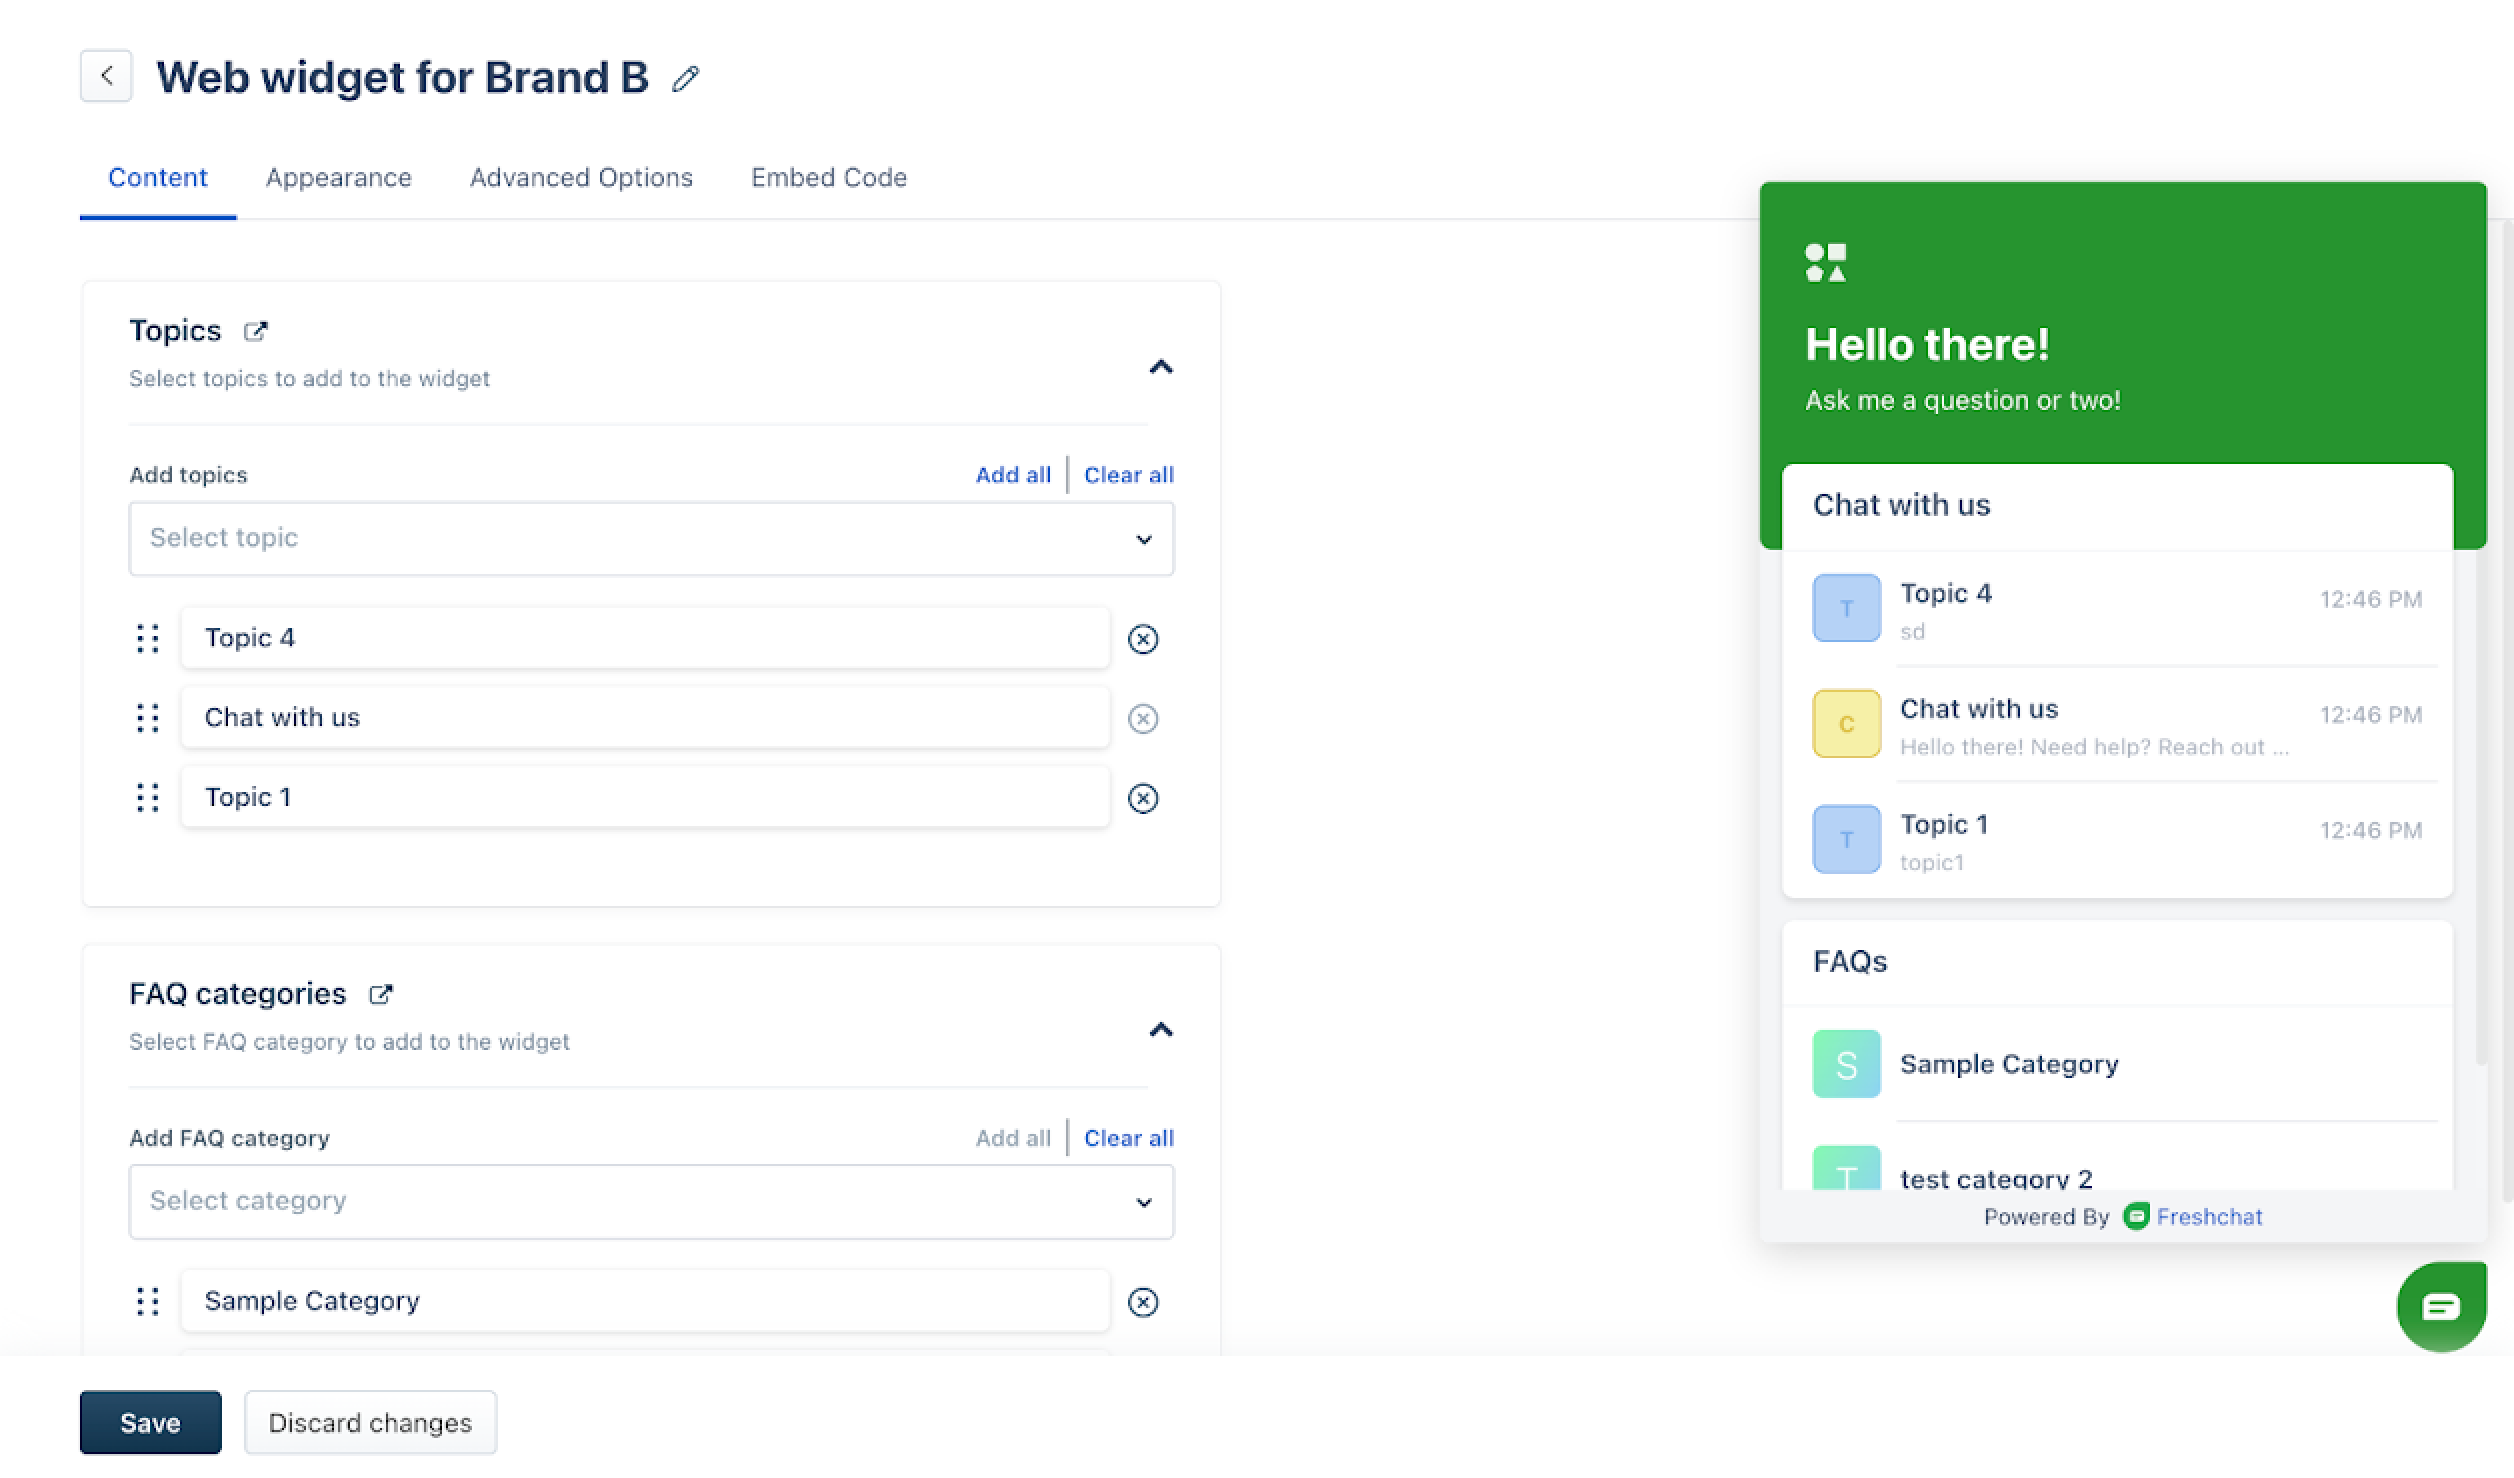Click Discard changes button

pyautogui.click(x=370, y=1422)
